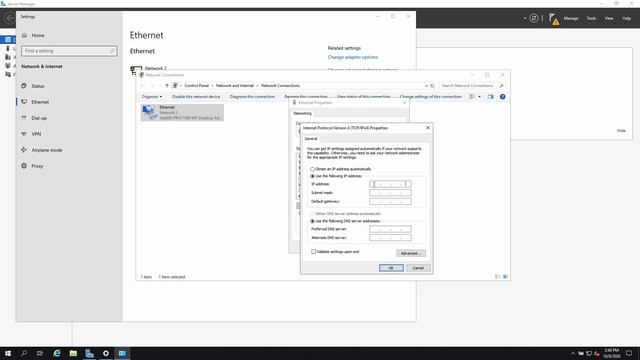Click Hide in the Server Manager panel
640x360 pixels.
click(621, 131)
